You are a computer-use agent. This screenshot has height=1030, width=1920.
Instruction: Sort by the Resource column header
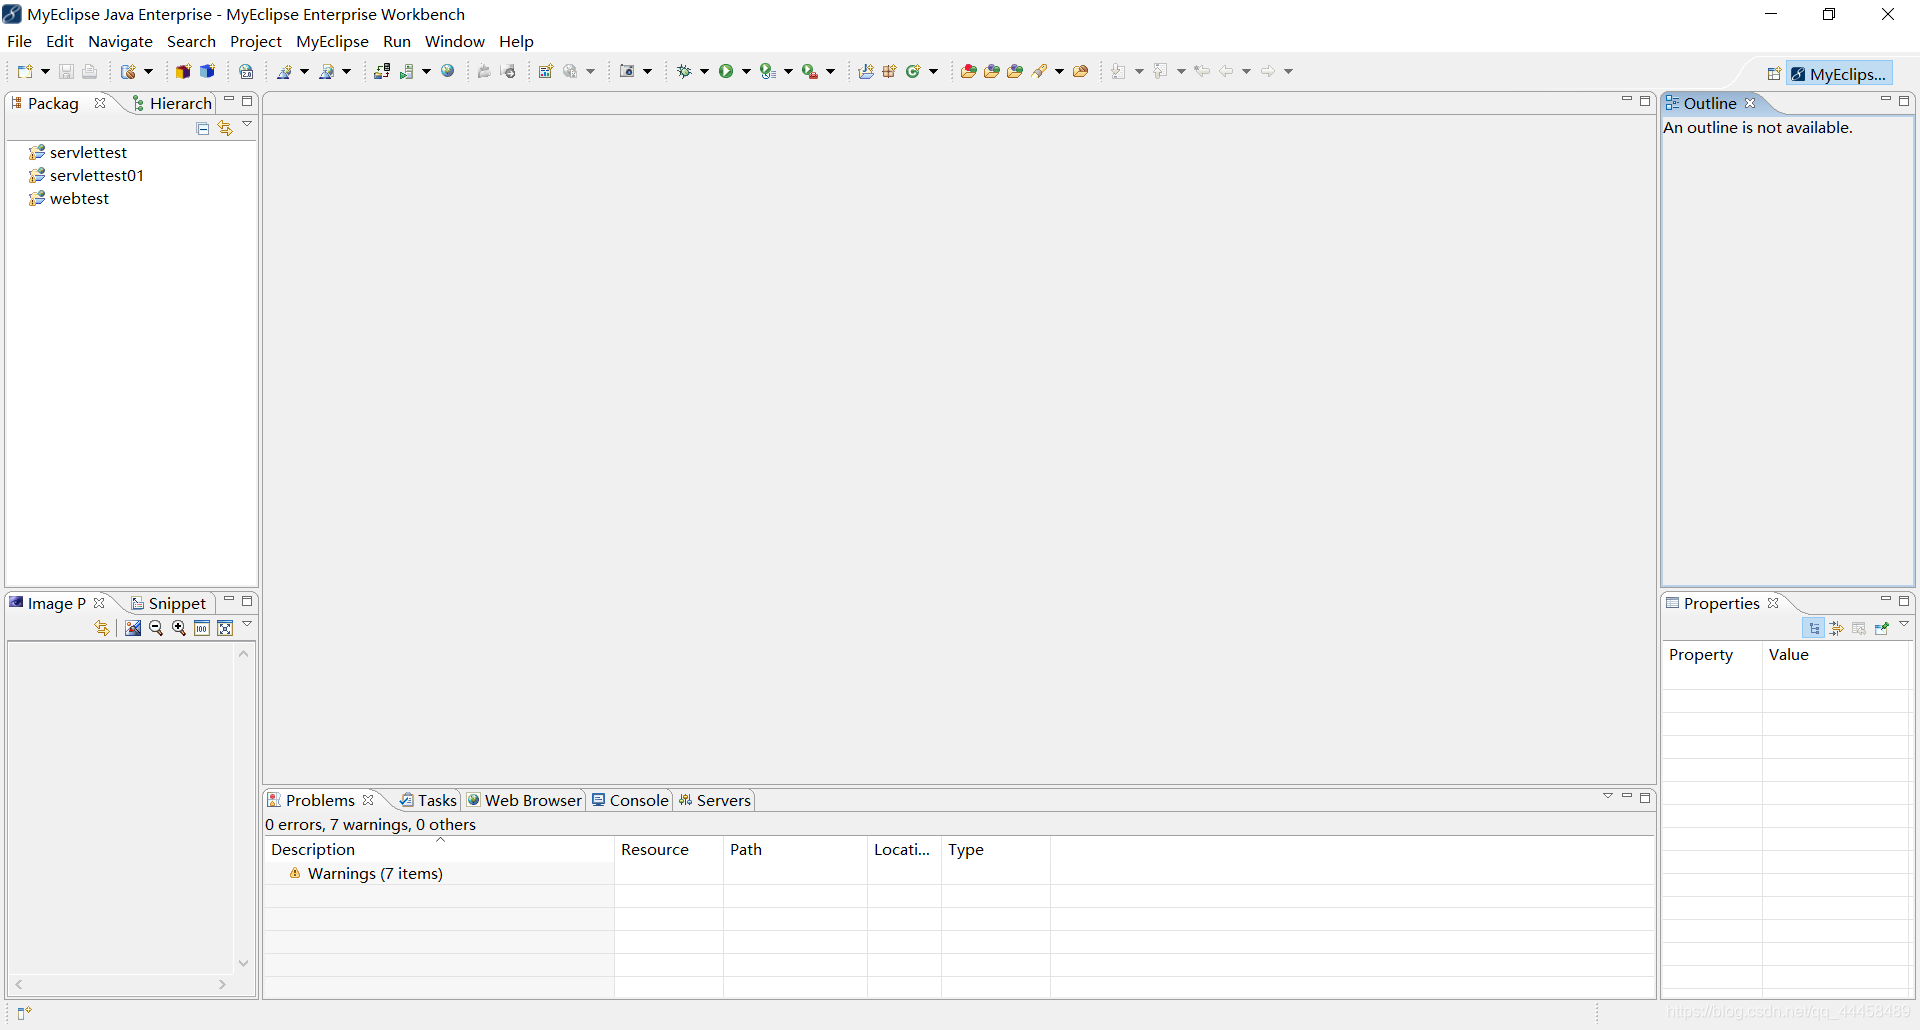click(x=668, y=849)
